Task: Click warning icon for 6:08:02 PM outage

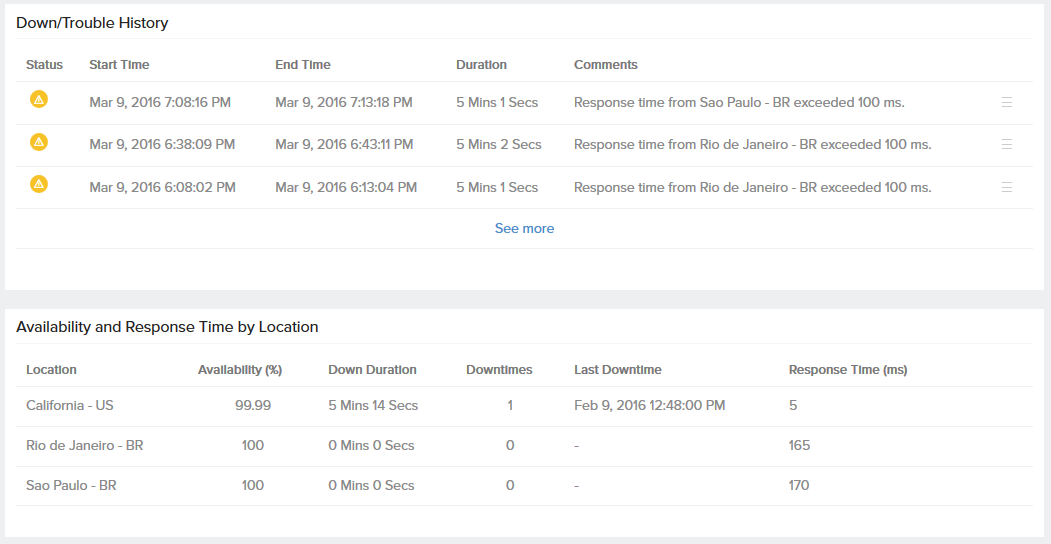Action: pyautogui.click(x=39, y=185)
